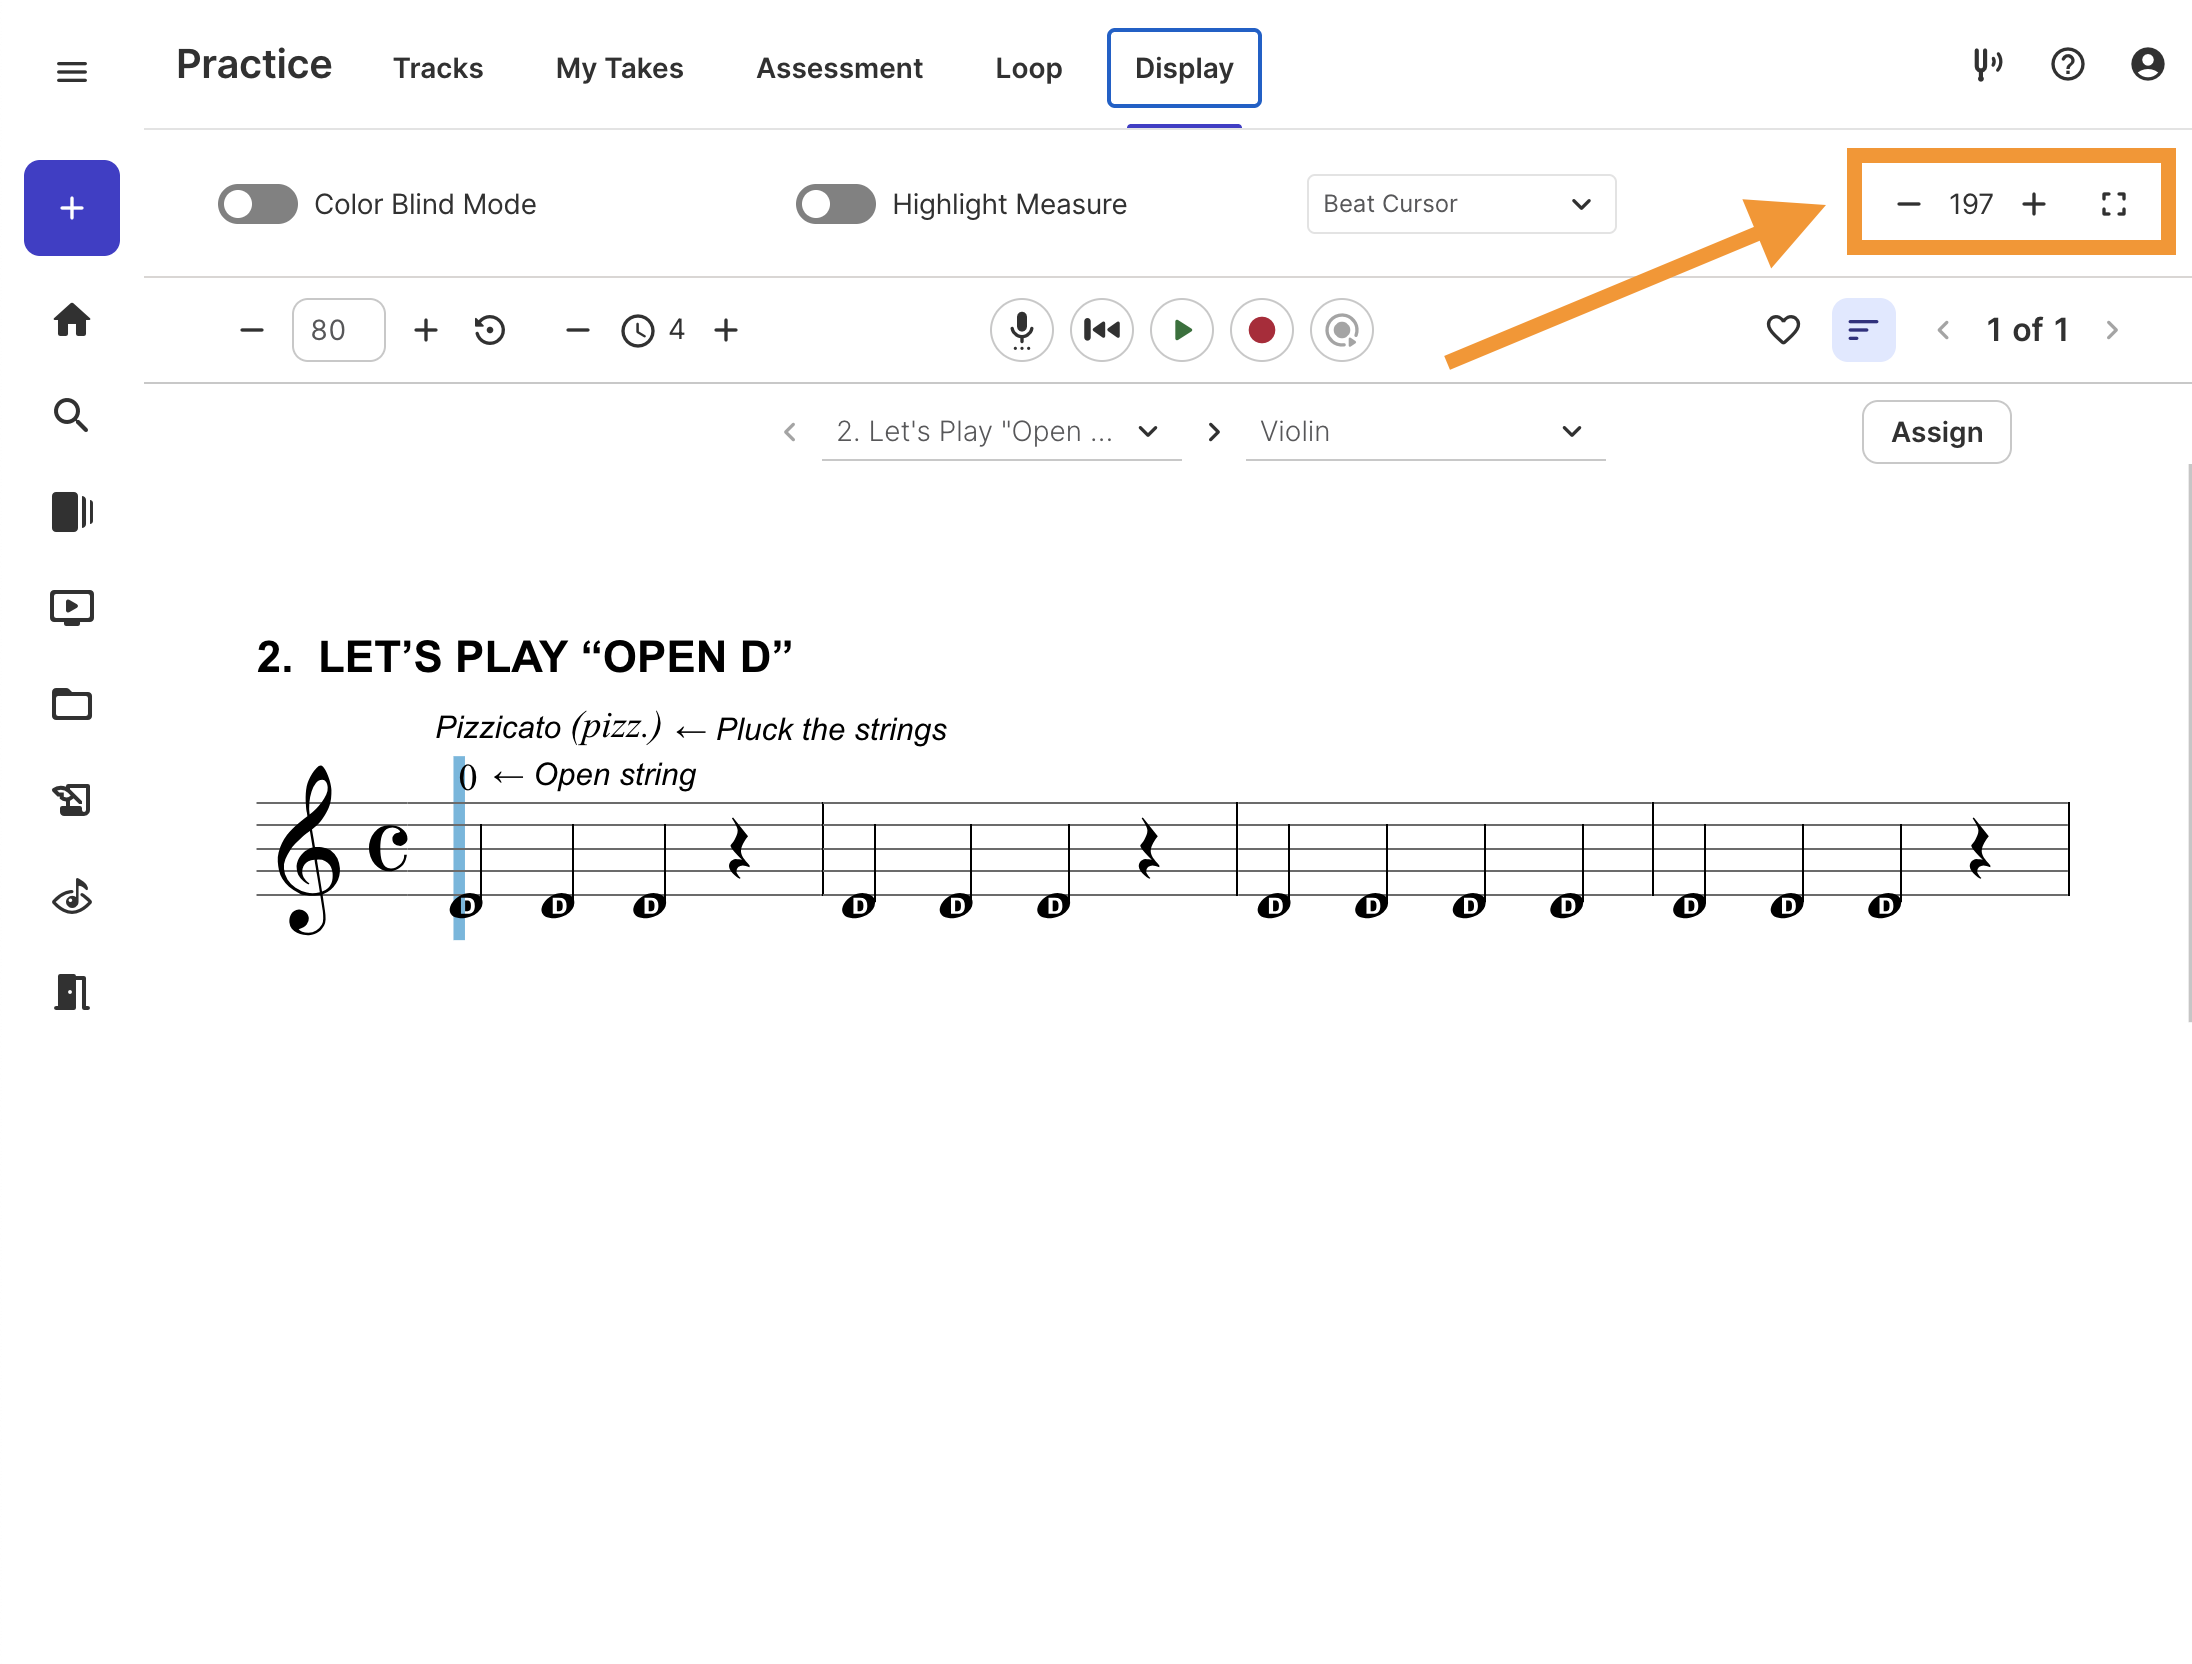Switch to the Tracks tab
The width and height of the screenshot is (2192, 1664).
click(x=438, y=68)
